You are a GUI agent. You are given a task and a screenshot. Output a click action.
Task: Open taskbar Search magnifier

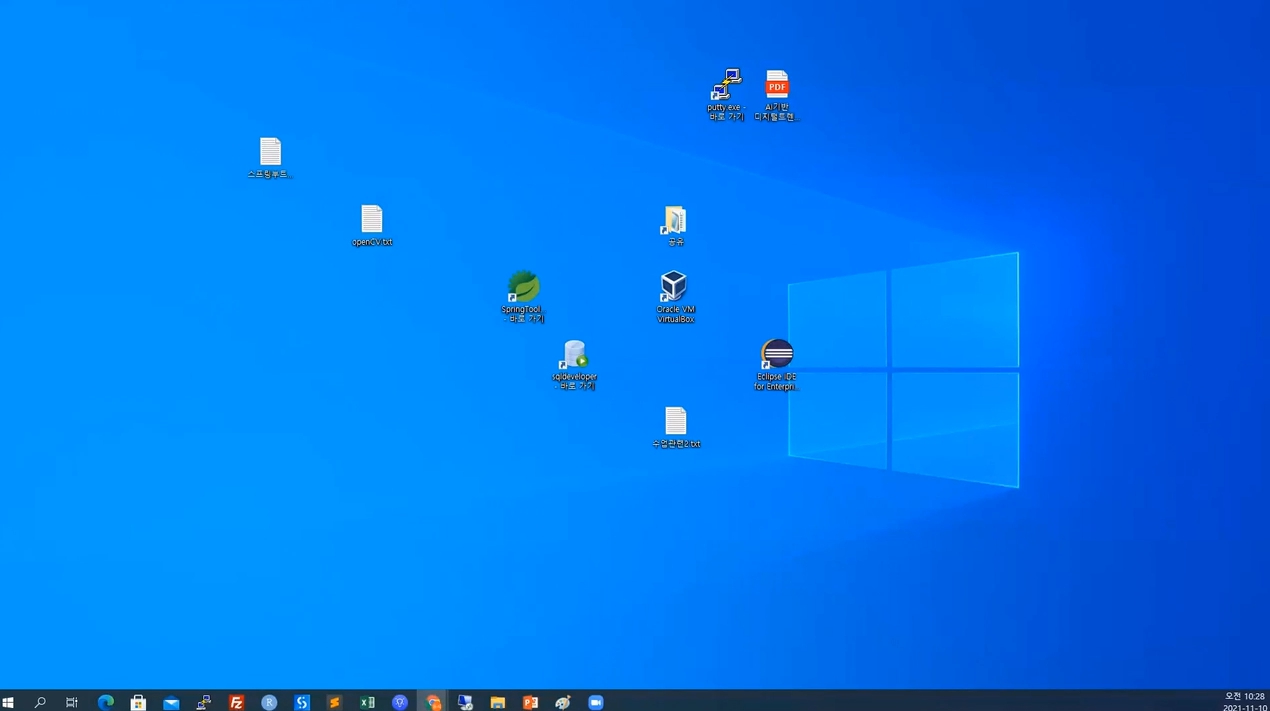(40, 702)
